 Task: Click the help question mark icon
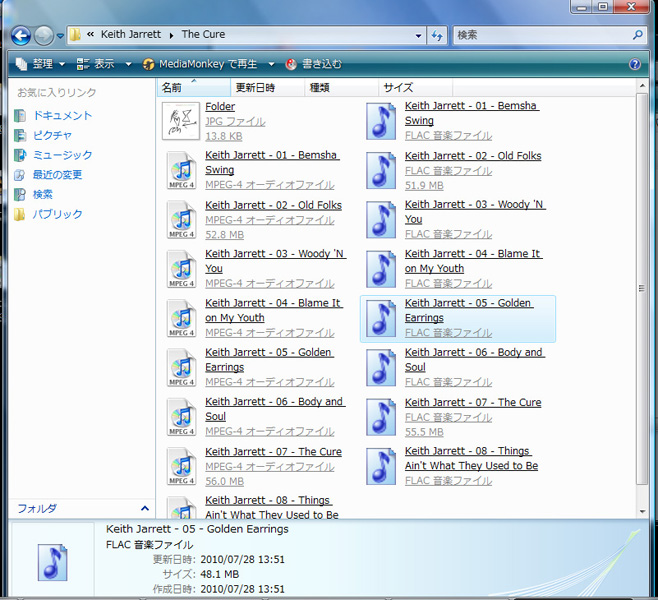click(634, 64)
